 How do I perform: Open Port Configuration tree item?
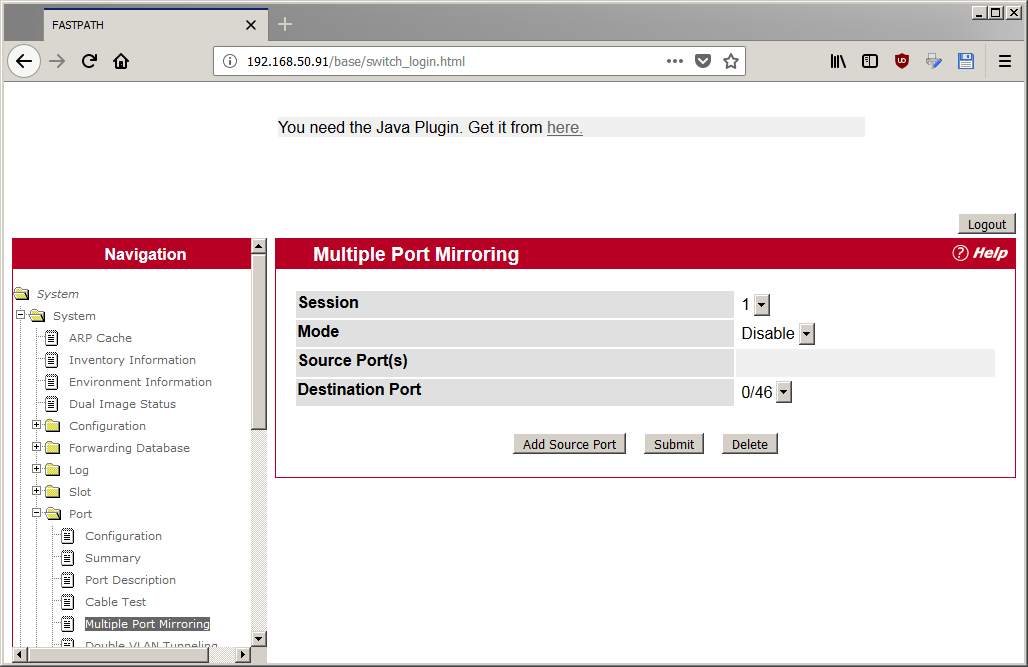click(x=123, y=536)
